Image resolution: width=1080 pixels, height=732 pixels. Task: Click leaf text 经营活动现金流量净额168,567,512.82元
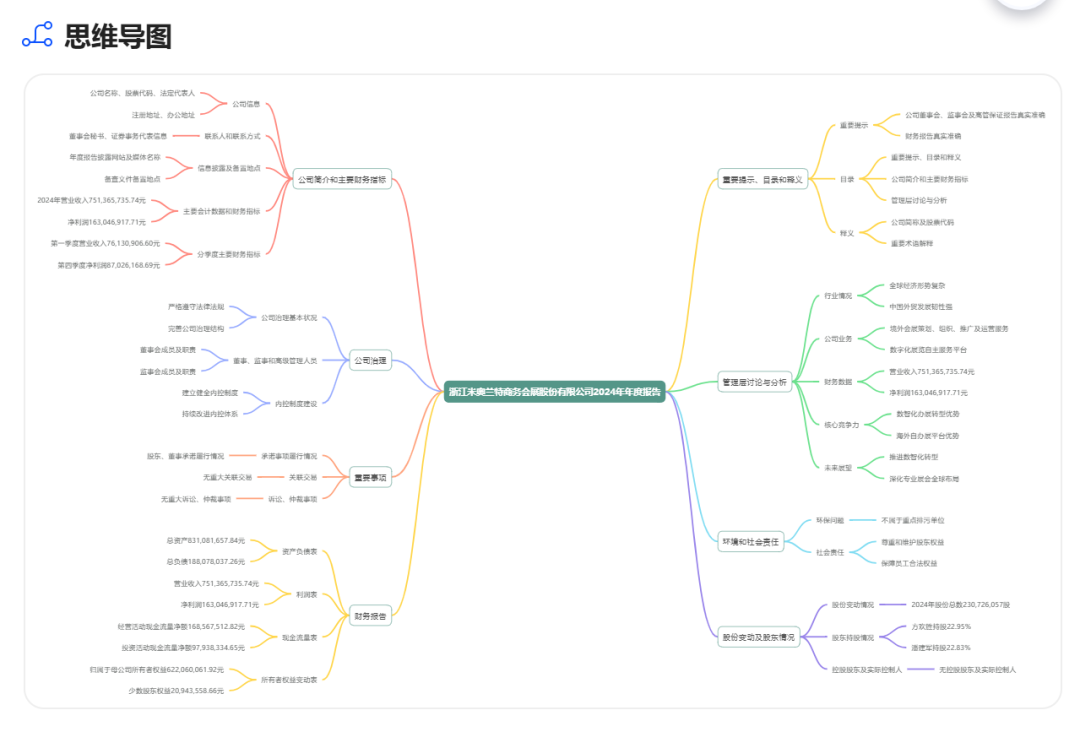click(x=181, y=627)
